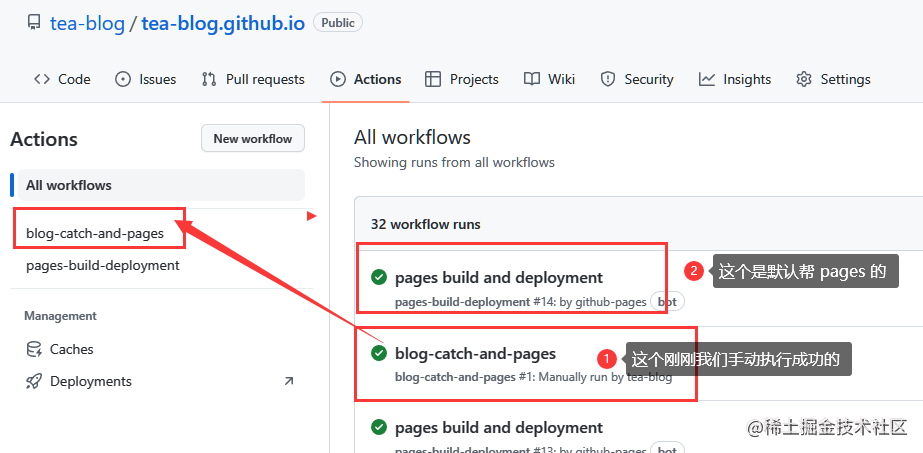Switch to the Code tab
This screenshot has height=453, width=923.
pos(62,79)
